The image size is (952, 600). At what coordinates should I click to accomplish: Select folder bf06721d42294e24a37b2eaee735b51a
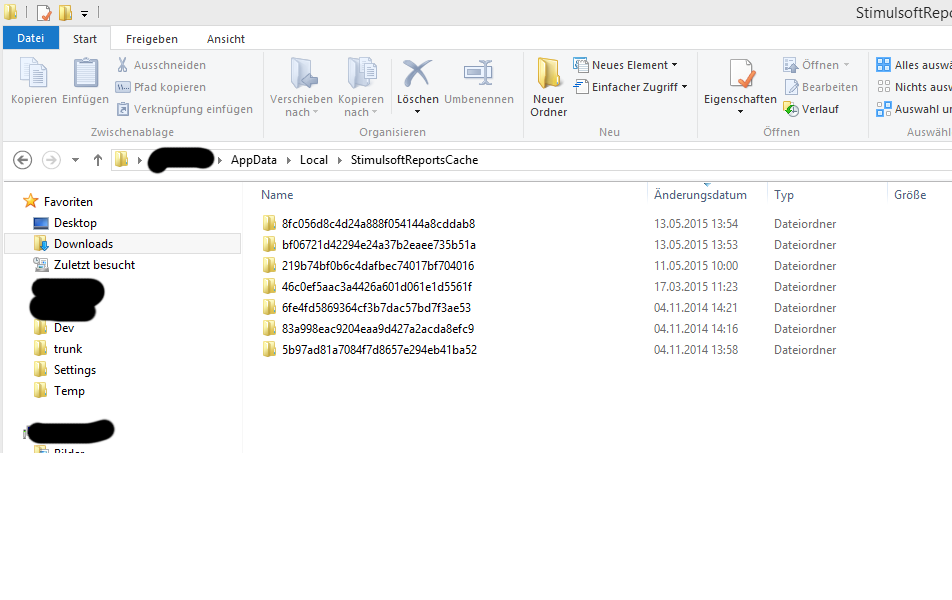378,245
